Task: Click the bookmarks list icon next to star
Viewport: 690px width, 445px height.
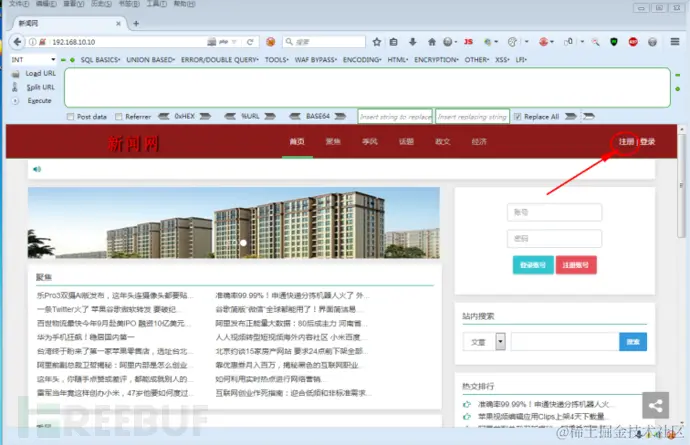Action: click(393, 42)
